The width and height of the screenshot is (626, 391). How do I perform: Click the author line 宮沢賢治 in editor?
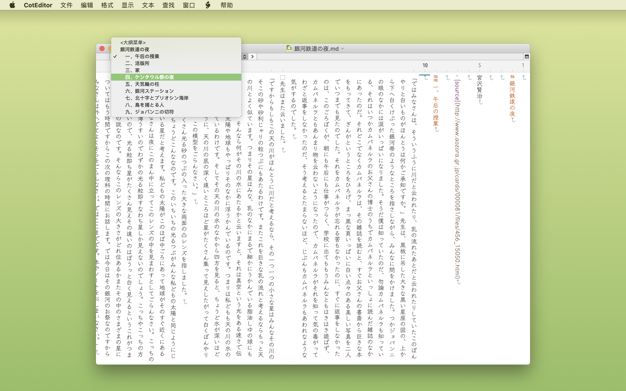click(x=479, y=87)
